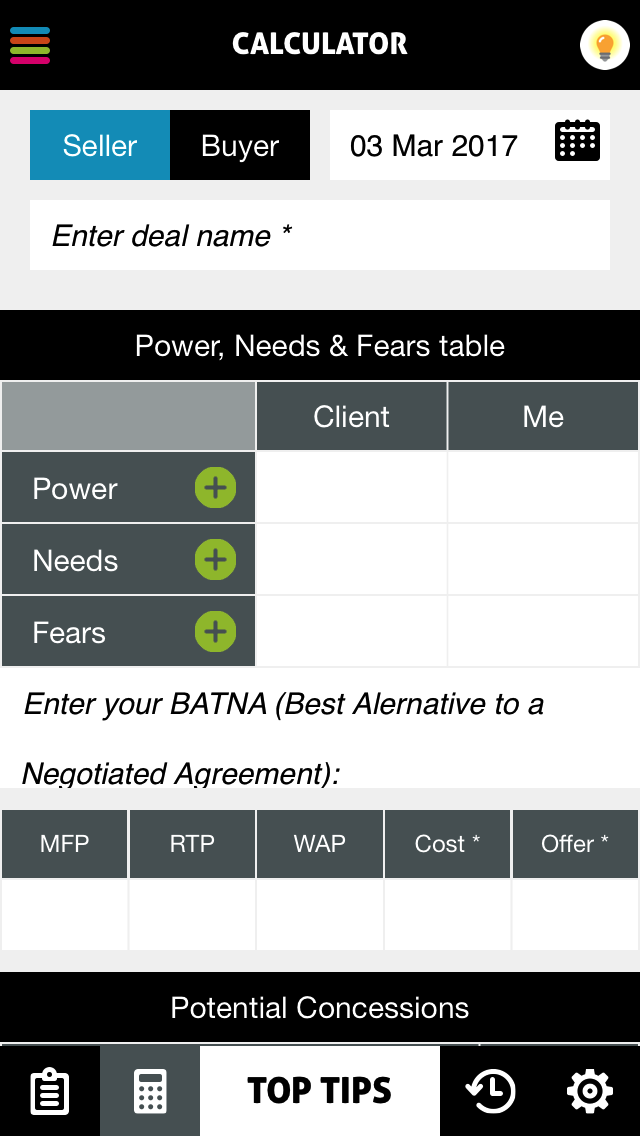Add a Needs entry with plus icon
Image resolution: width=640 pixels, height=1136 pixels.
pos(215,560)
